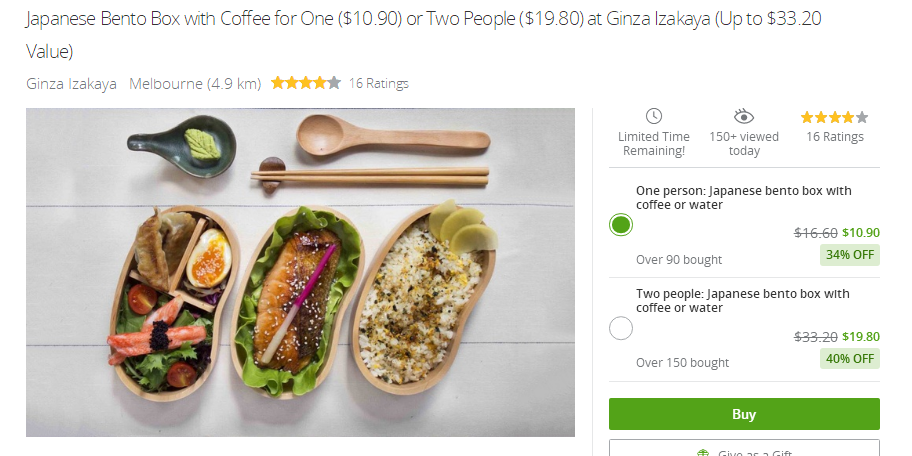Click 16 Ratings text in the right panel
Viewport: 912px width, 456px height.
click(x=834, y=137)
